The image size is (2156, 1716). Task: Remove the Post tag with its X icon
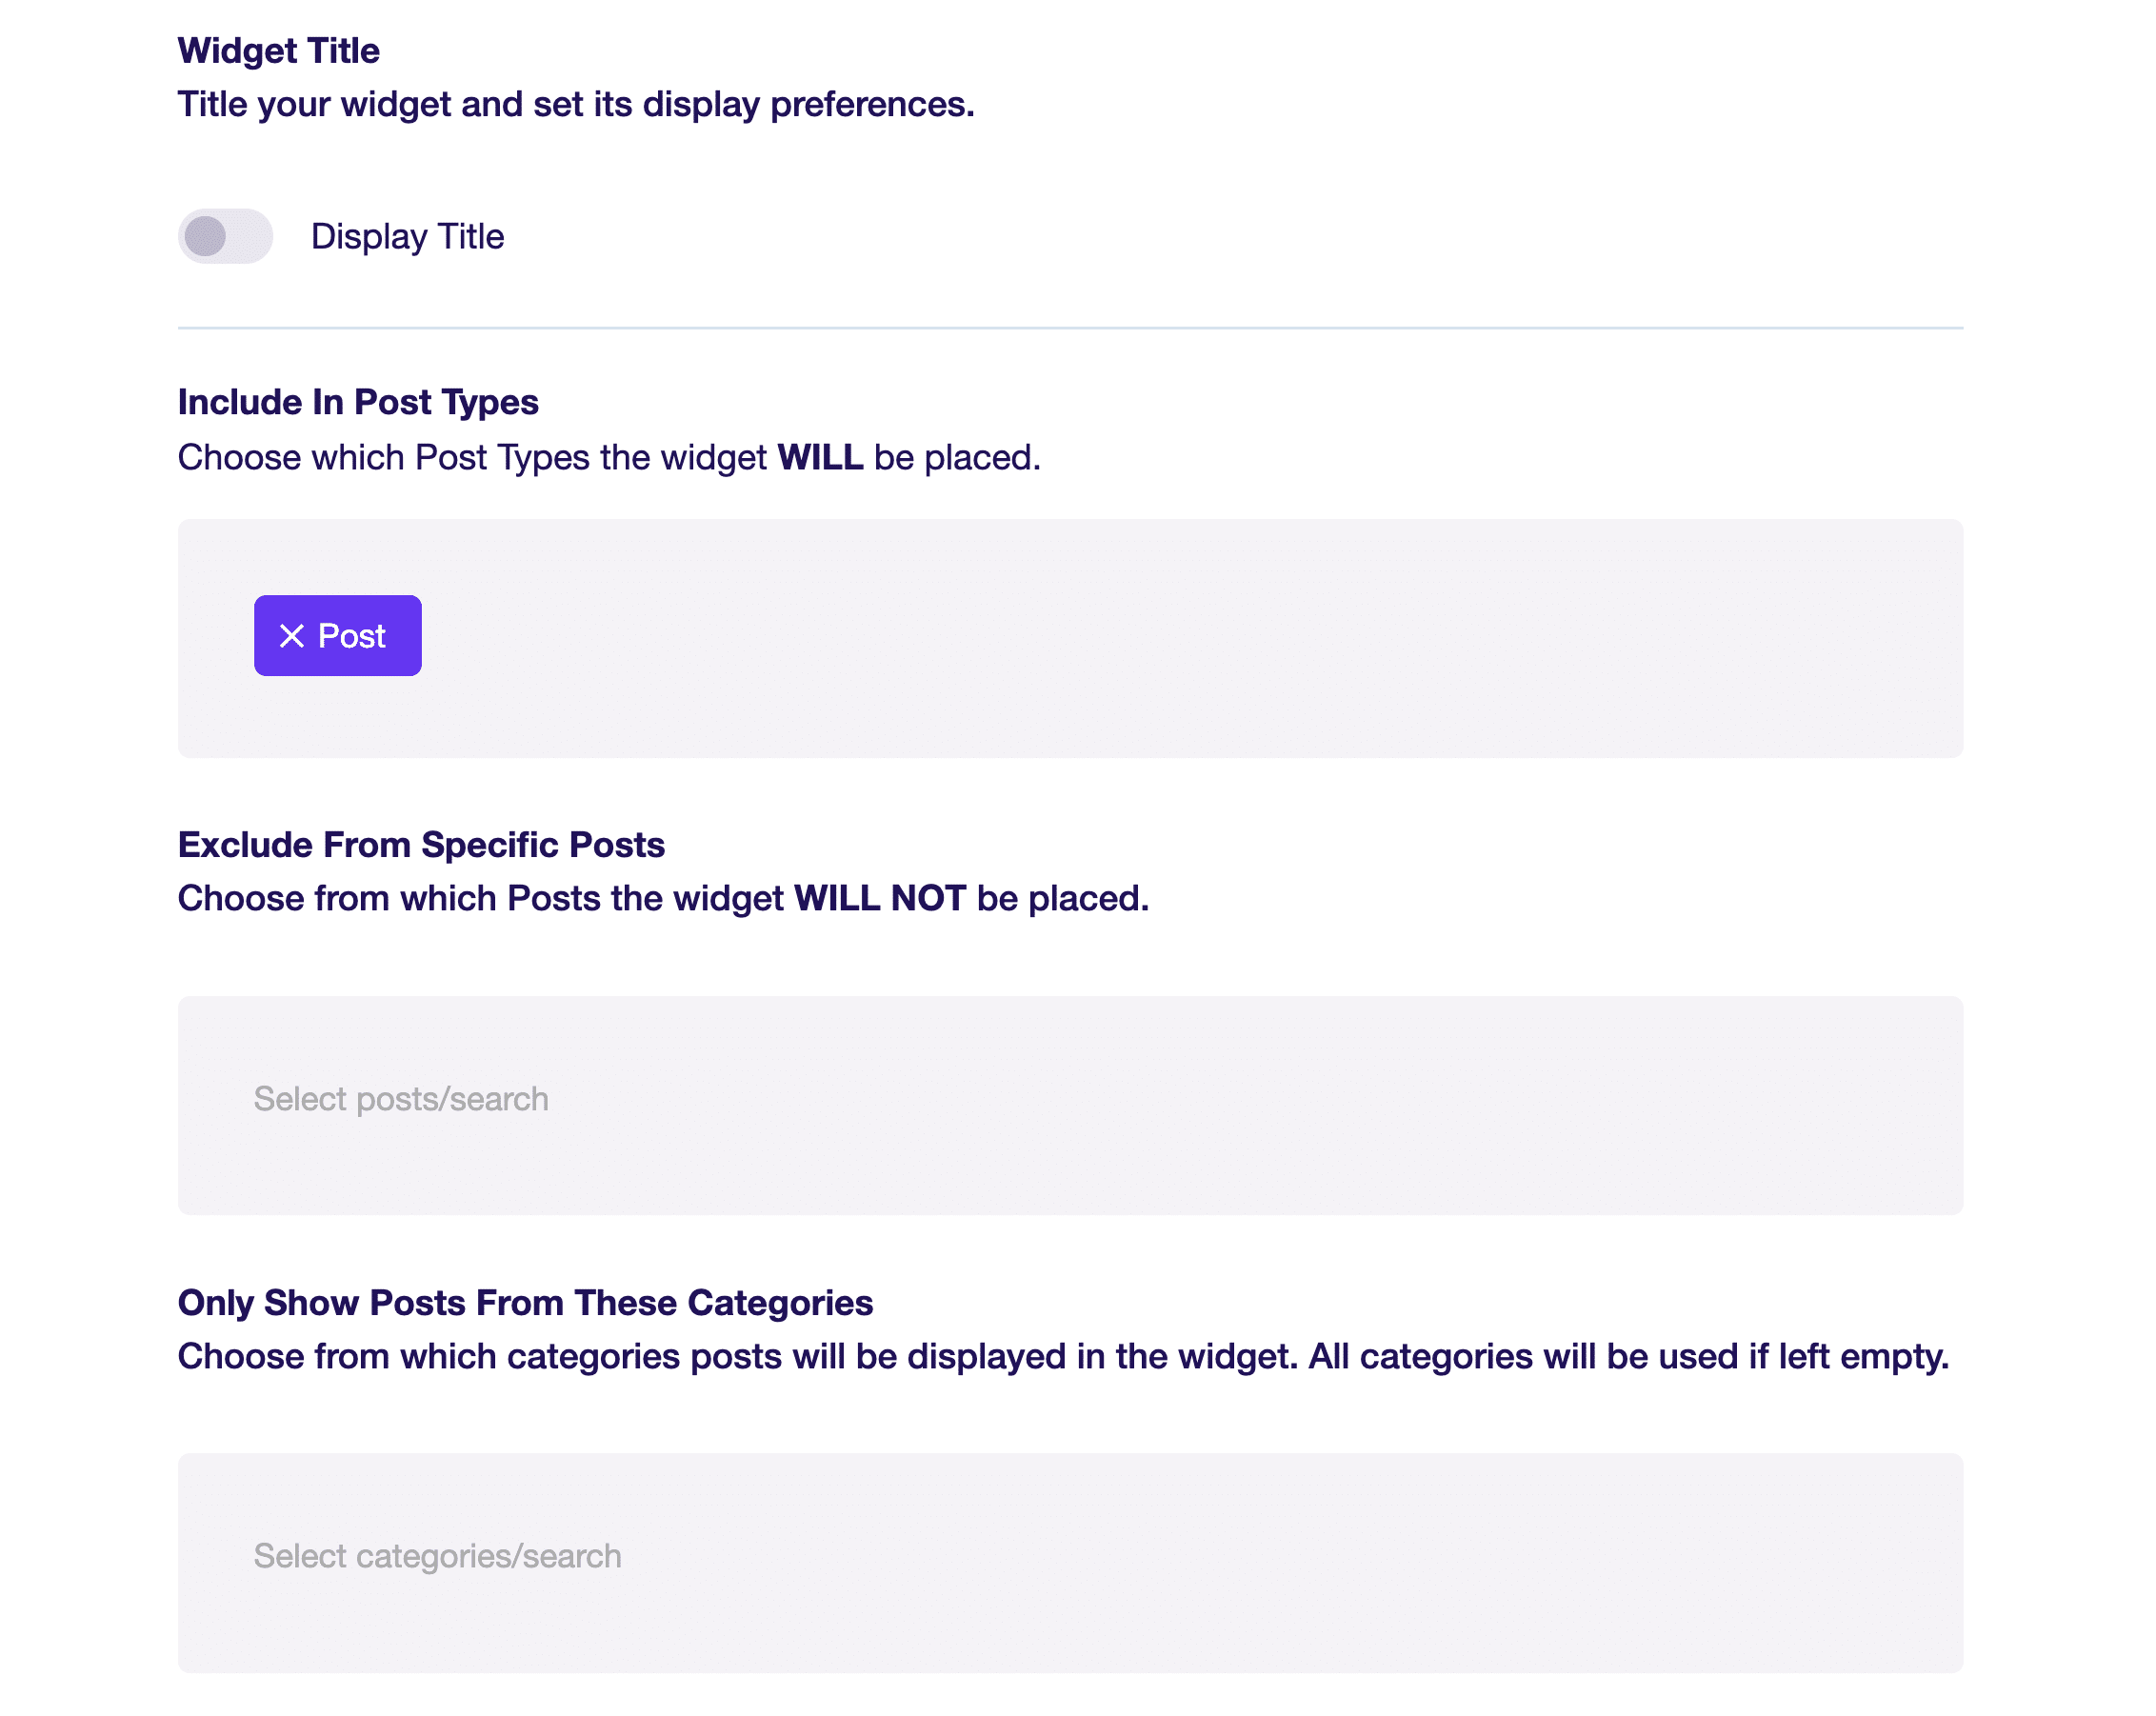pos(291,636)
